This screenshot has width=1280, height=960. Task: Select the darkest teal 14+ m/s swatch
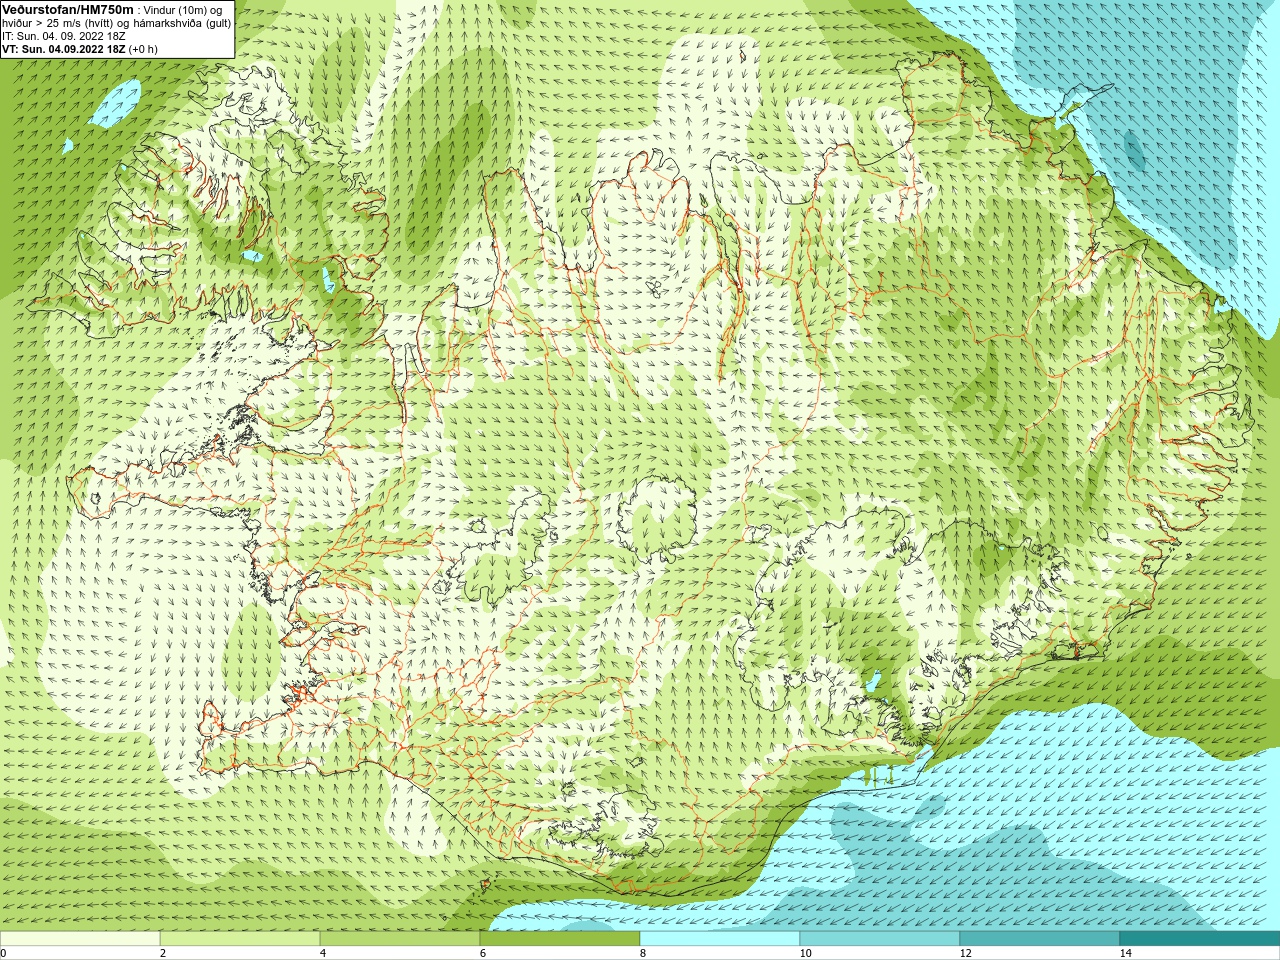(1200, 938)
